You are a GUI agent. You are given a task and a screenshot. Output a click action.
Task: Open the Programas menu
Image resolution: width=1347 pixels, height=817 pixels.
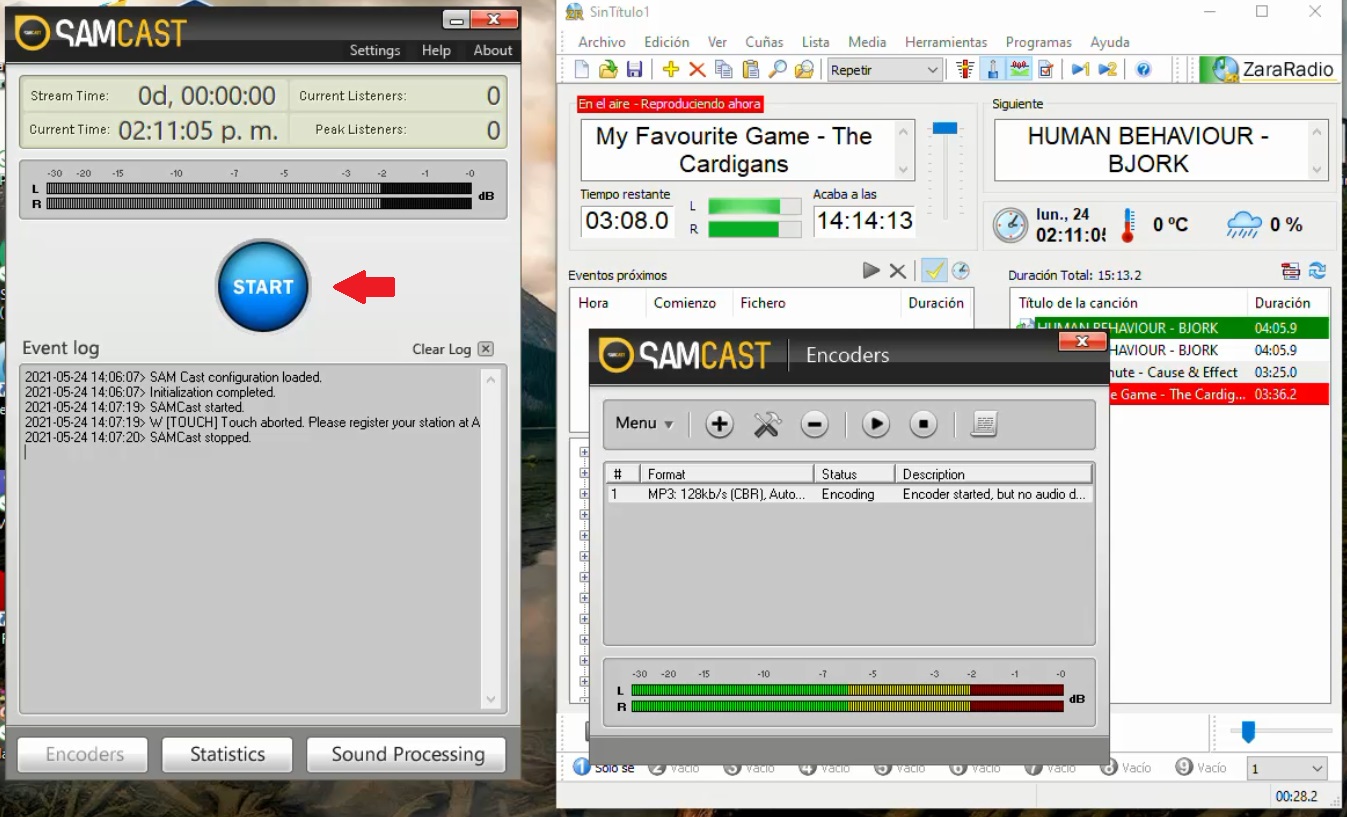pyautogui.click(x=1039, y=42)
